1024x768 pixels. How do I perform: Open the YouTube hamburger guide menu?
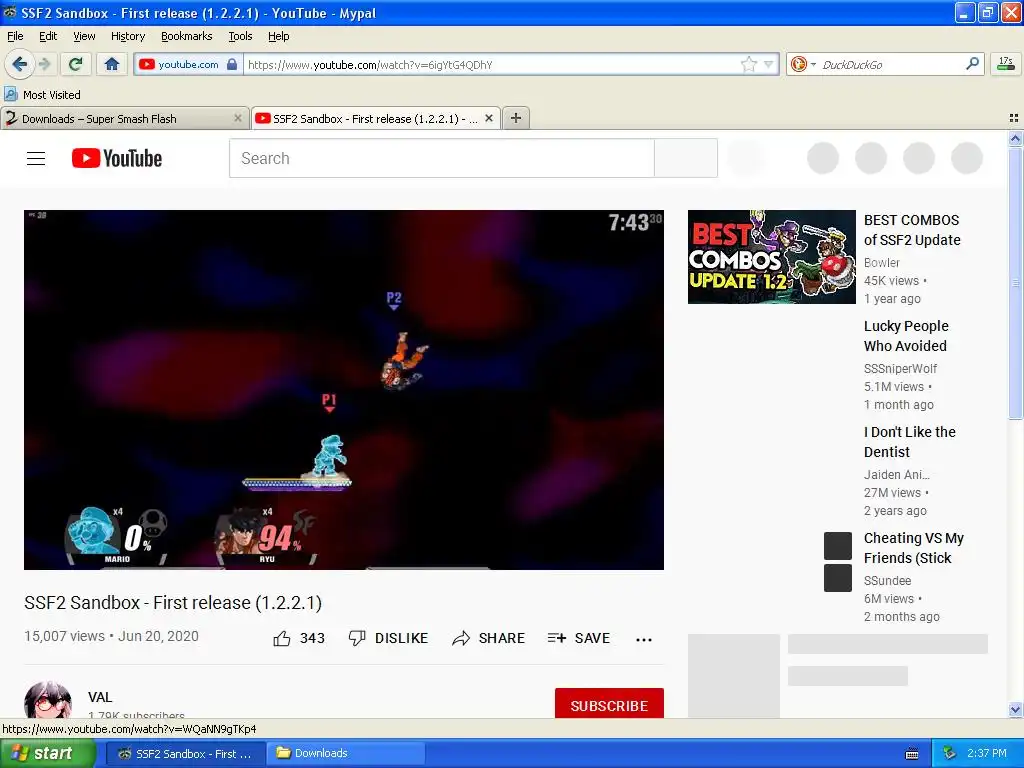pyautogui.click(x=36, y=158)
